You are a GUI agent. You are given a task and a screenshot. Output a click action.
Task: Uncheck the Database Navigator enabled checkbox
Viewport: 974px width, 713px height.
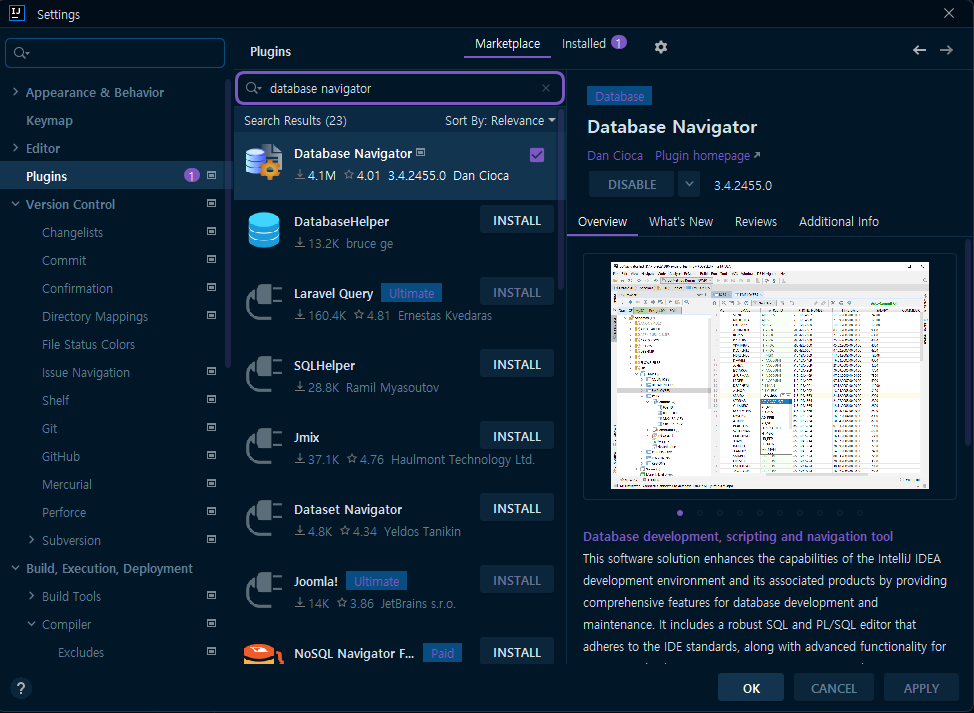point(537,155)
